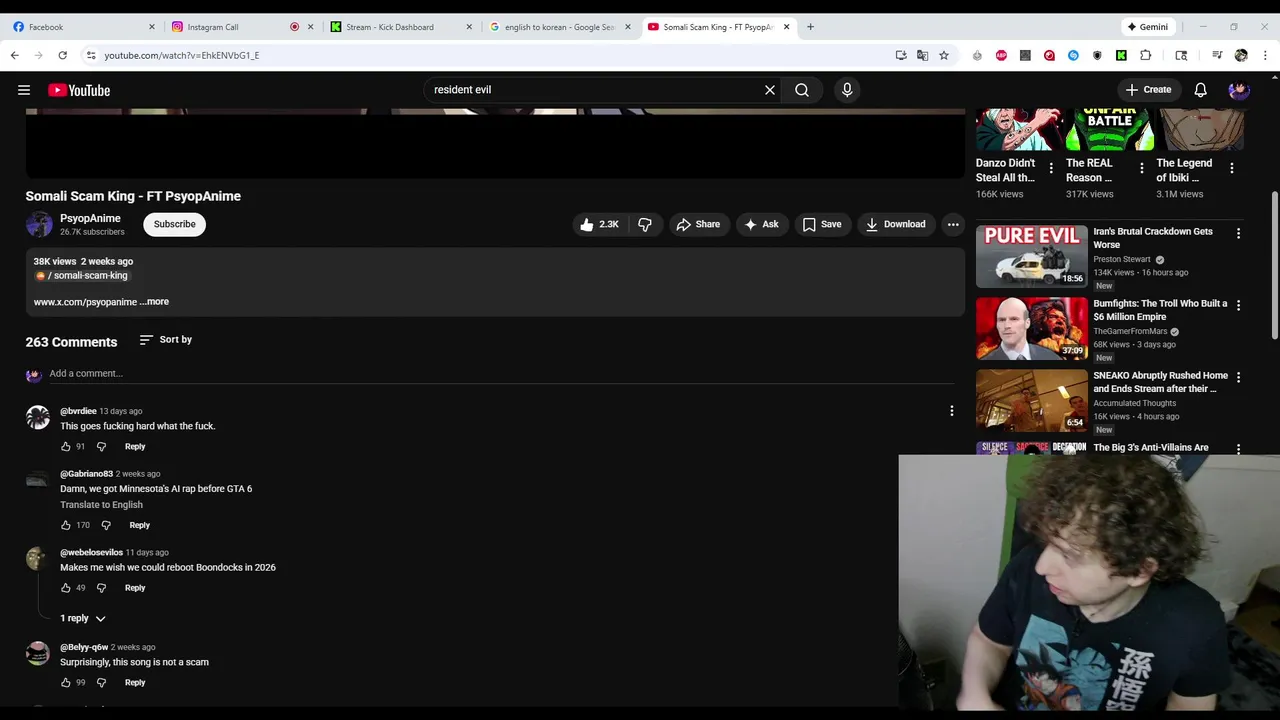Like @Gabriano83's comment
Viewport: 1280px width, 720px height.
[x=66, y=525]
